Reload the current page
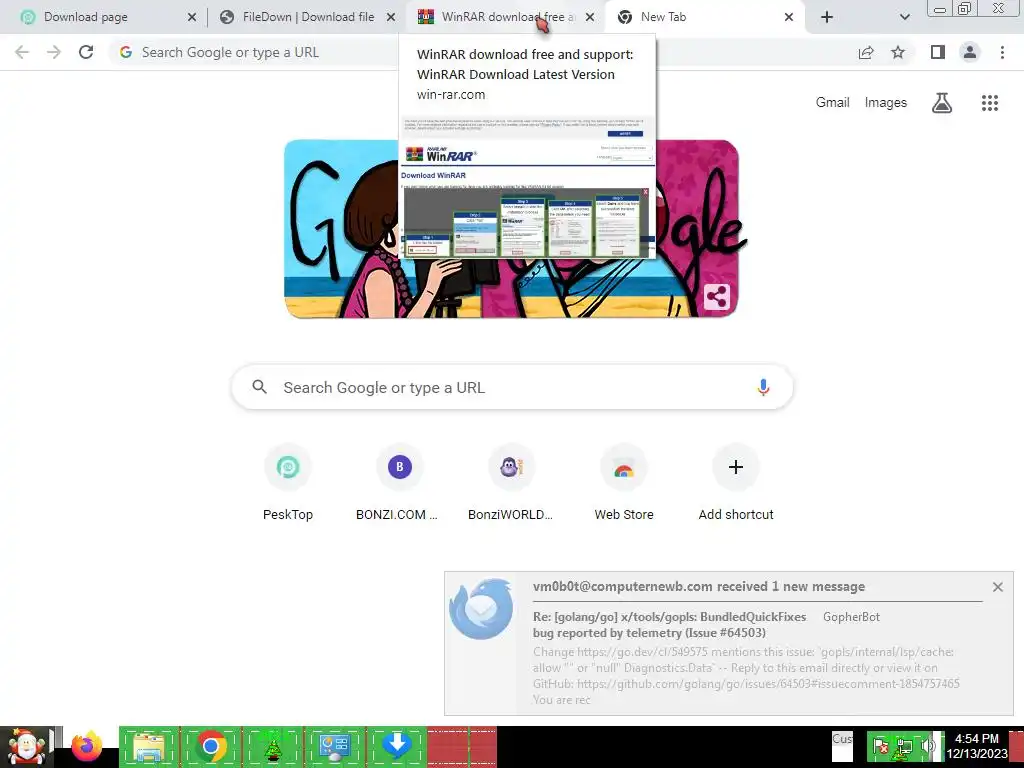 (86, 52)
